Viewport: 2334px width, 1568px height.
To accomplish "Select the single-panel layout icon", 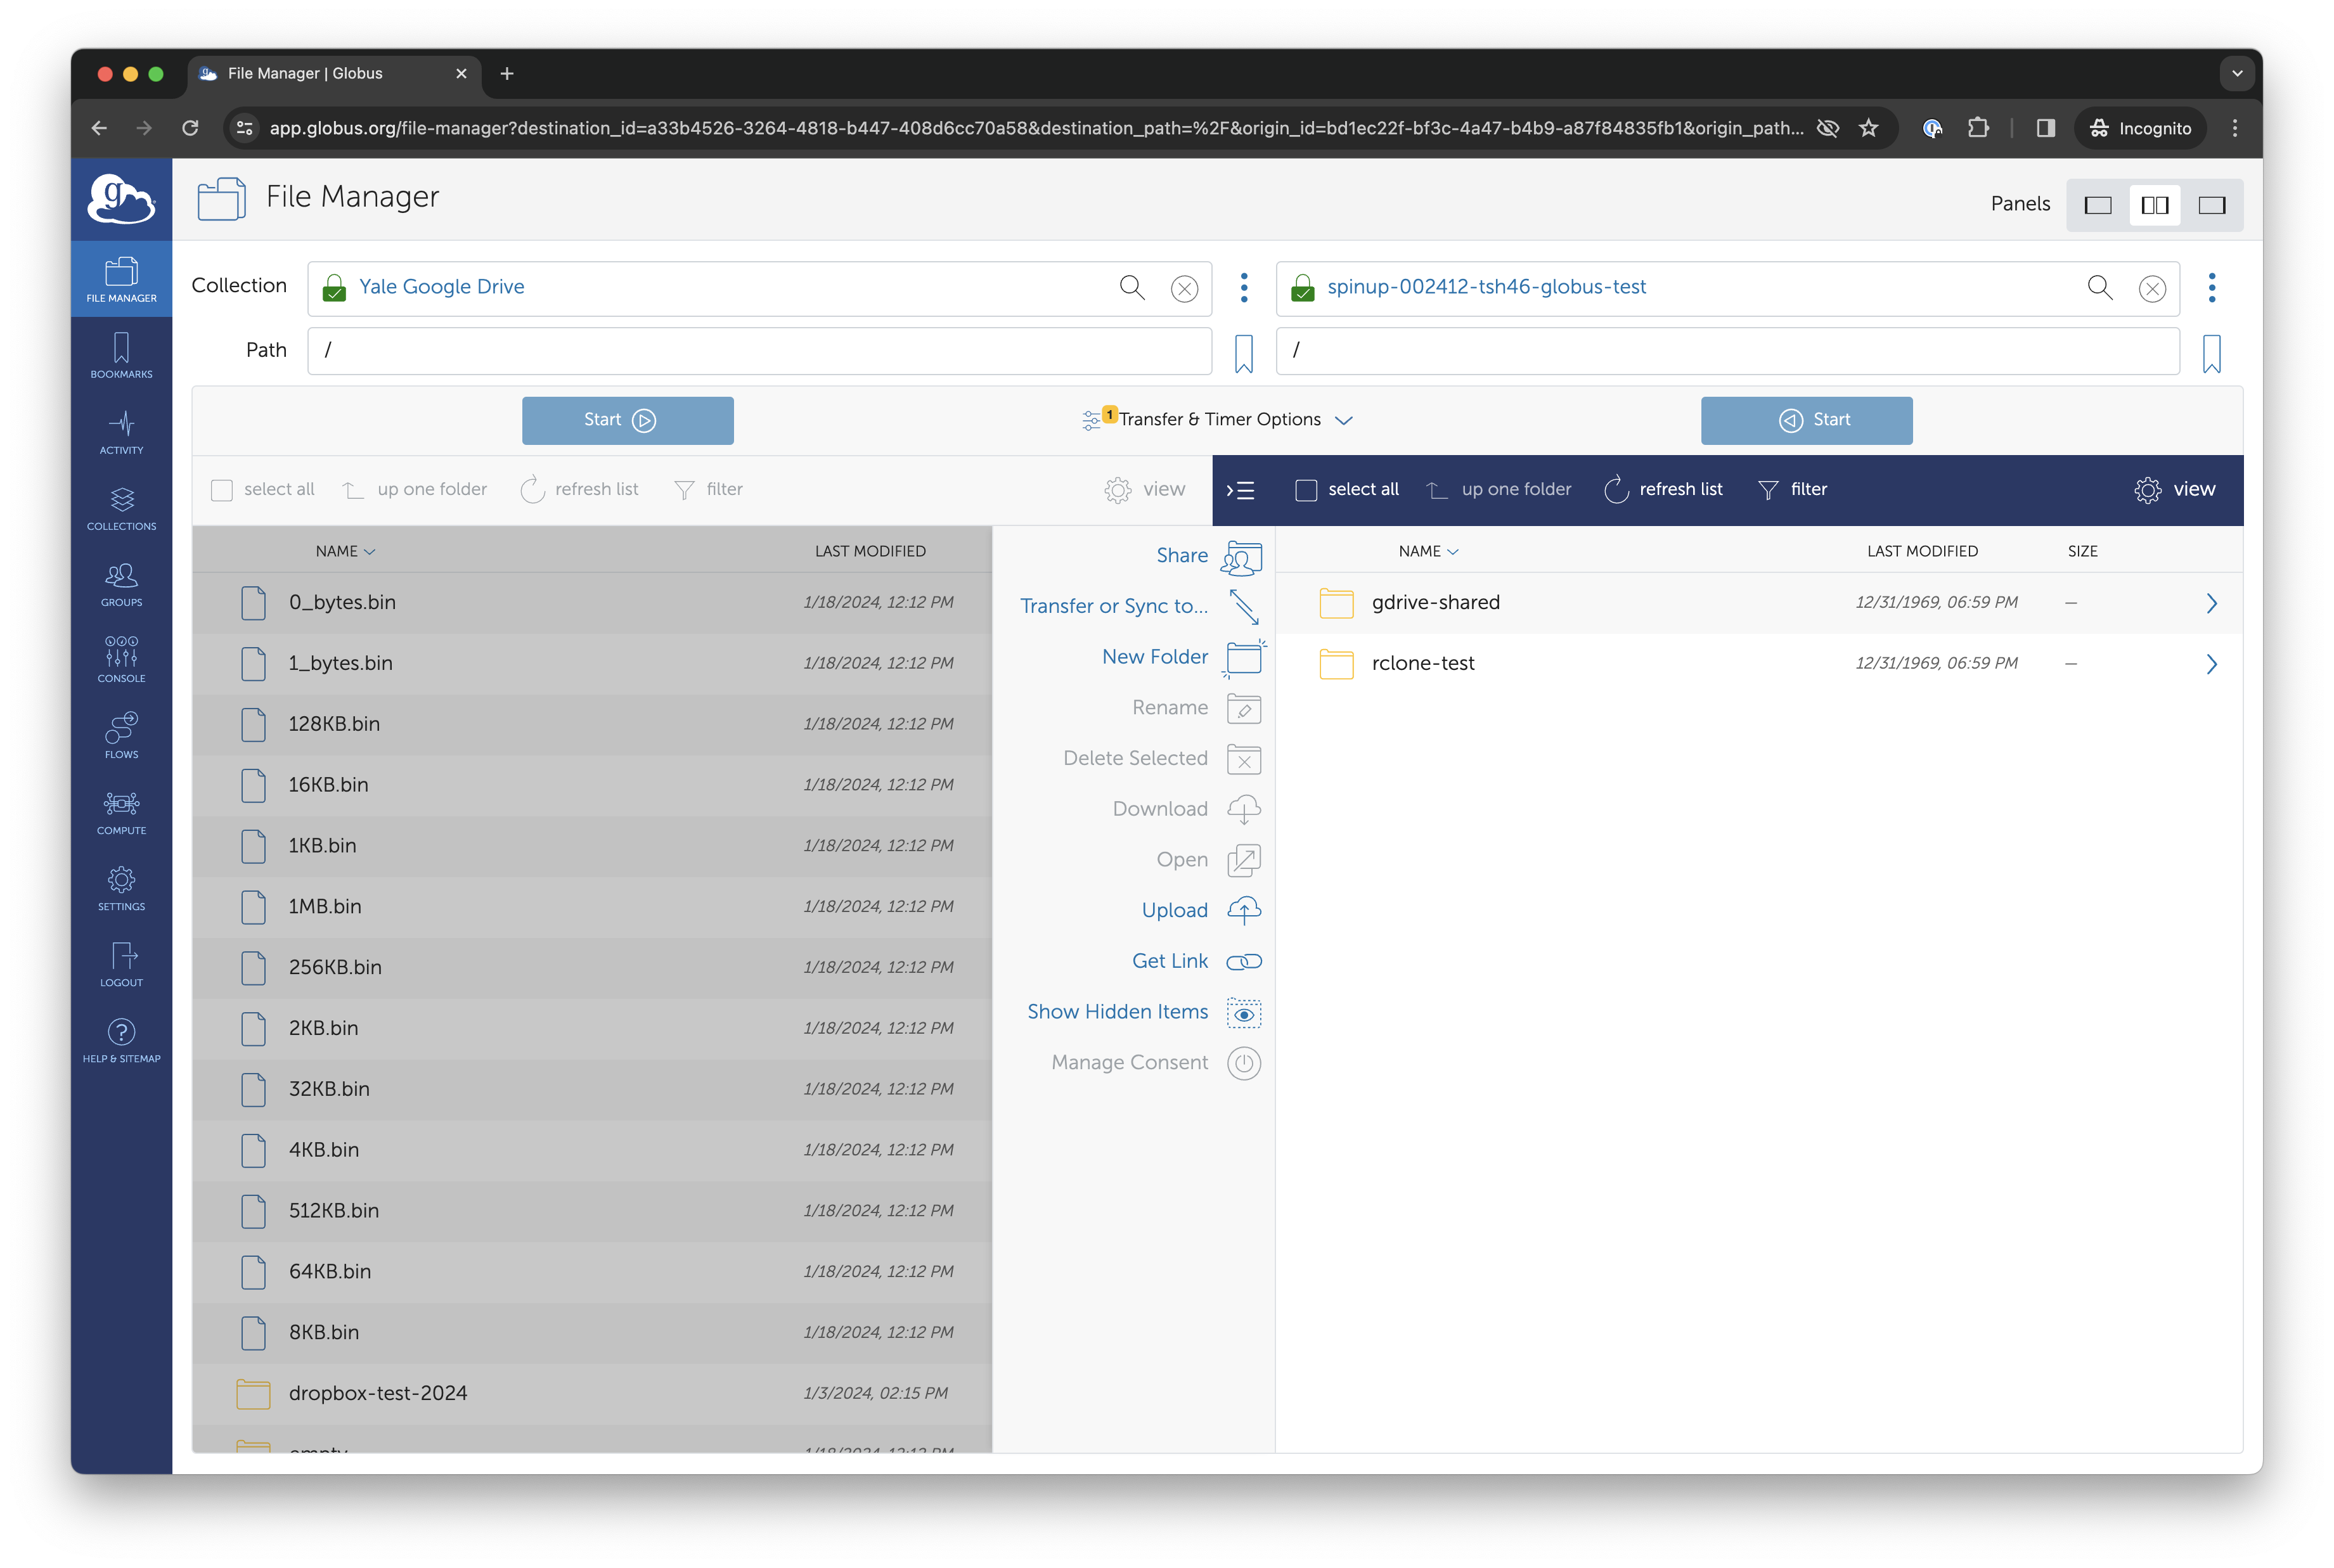I will click(x=2097, y=205).
